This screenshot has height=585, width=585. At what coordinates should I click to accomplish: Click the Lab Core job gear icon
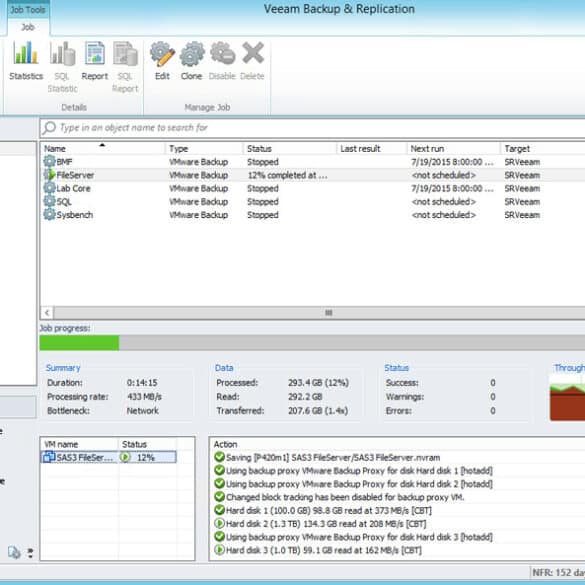49,188
